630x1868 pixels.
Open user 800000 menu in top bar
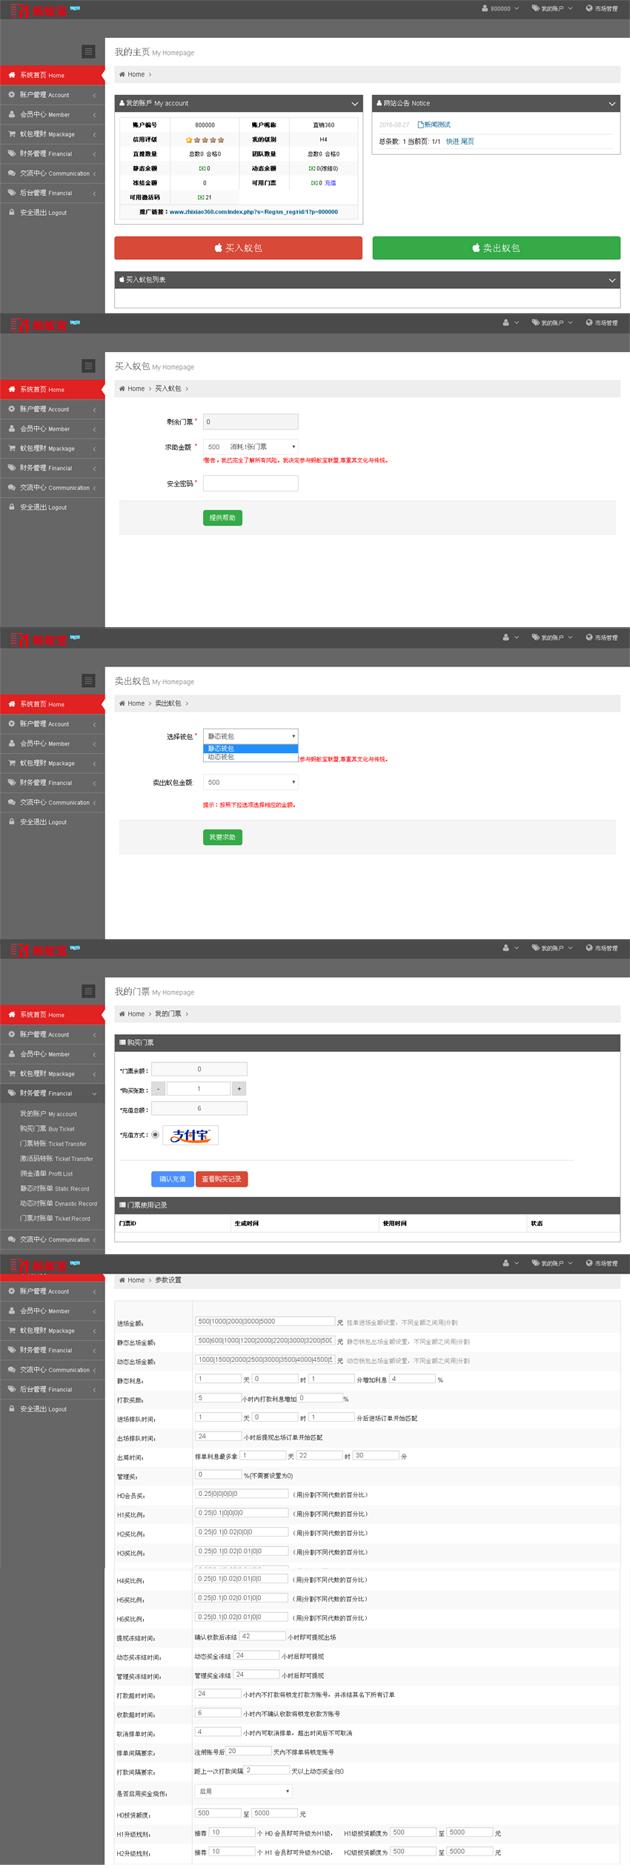(x=500, y=8)
